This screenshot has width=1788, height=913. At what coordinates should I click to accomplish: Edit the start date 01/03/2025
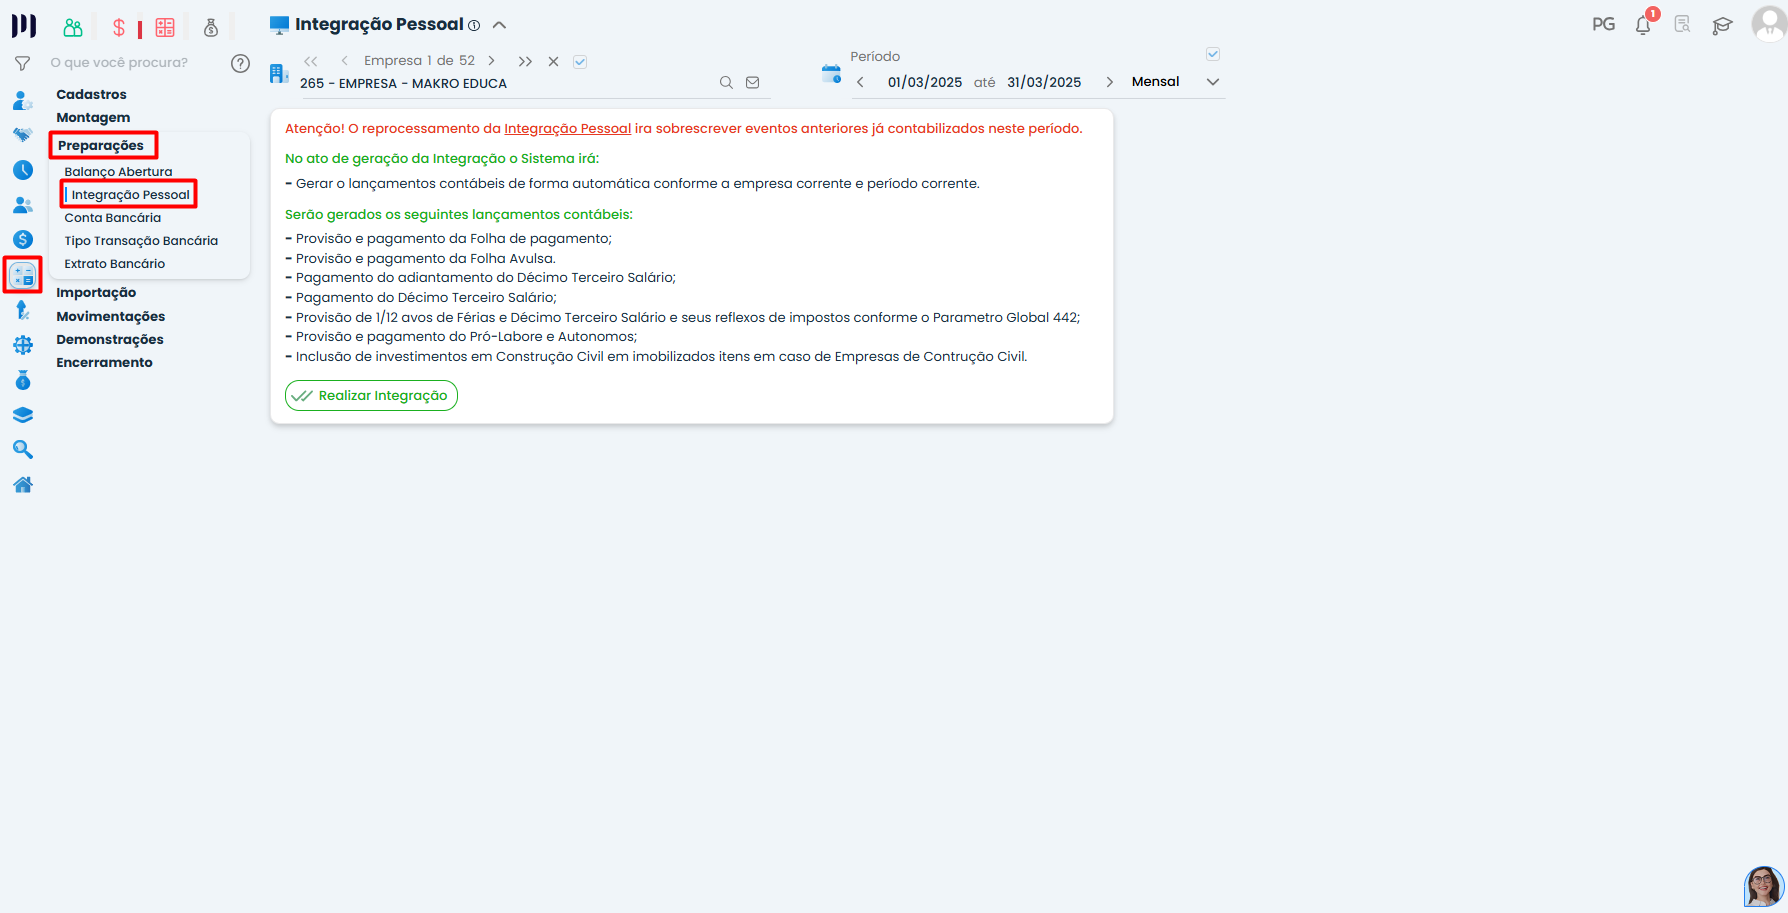point(925,82)
